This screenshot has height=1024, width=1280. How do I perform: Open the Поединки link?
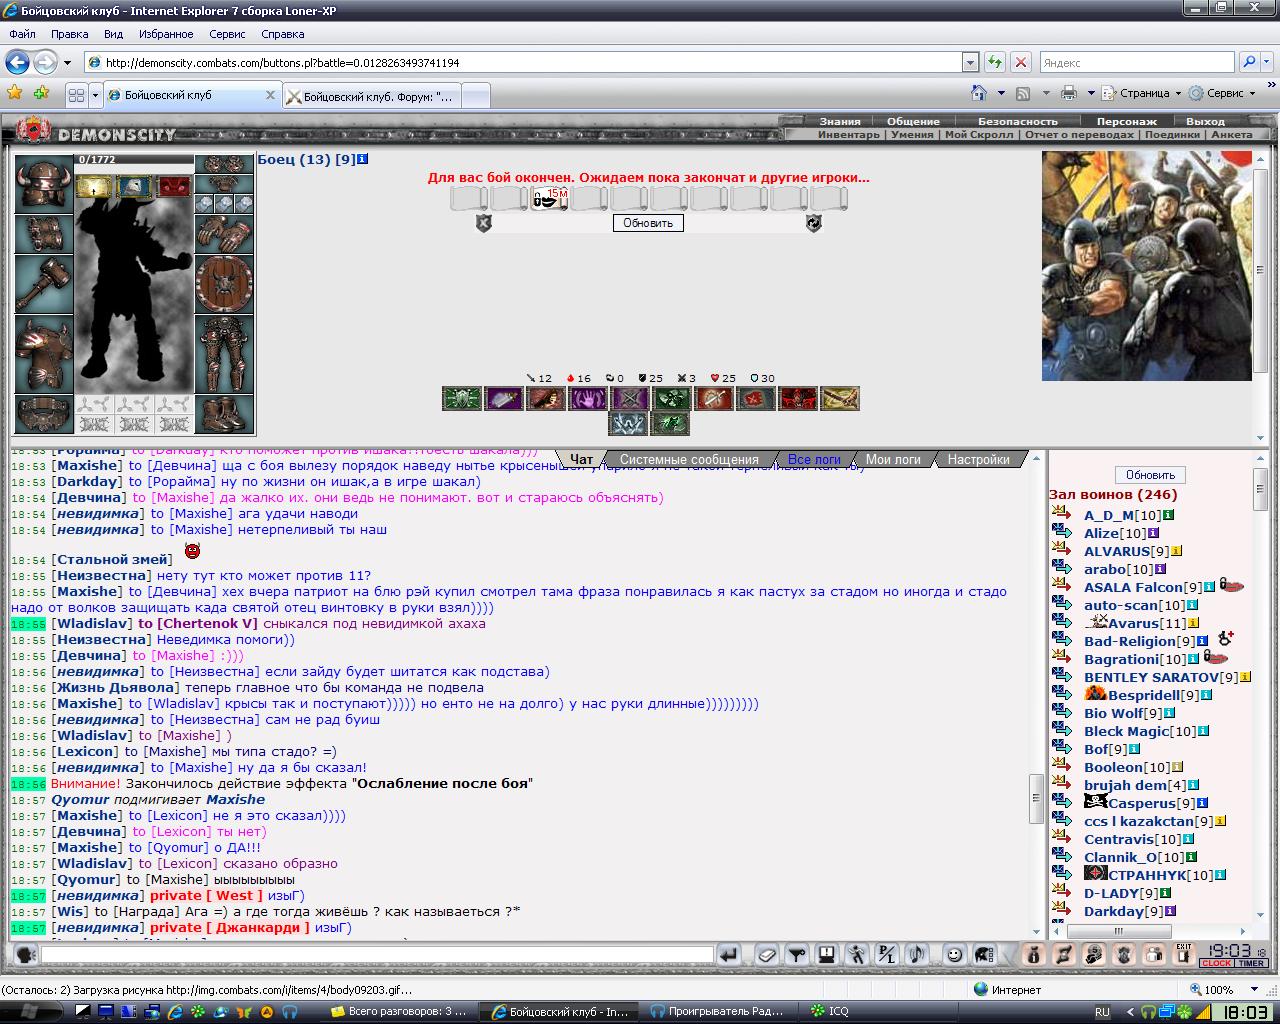(1172, 134)
